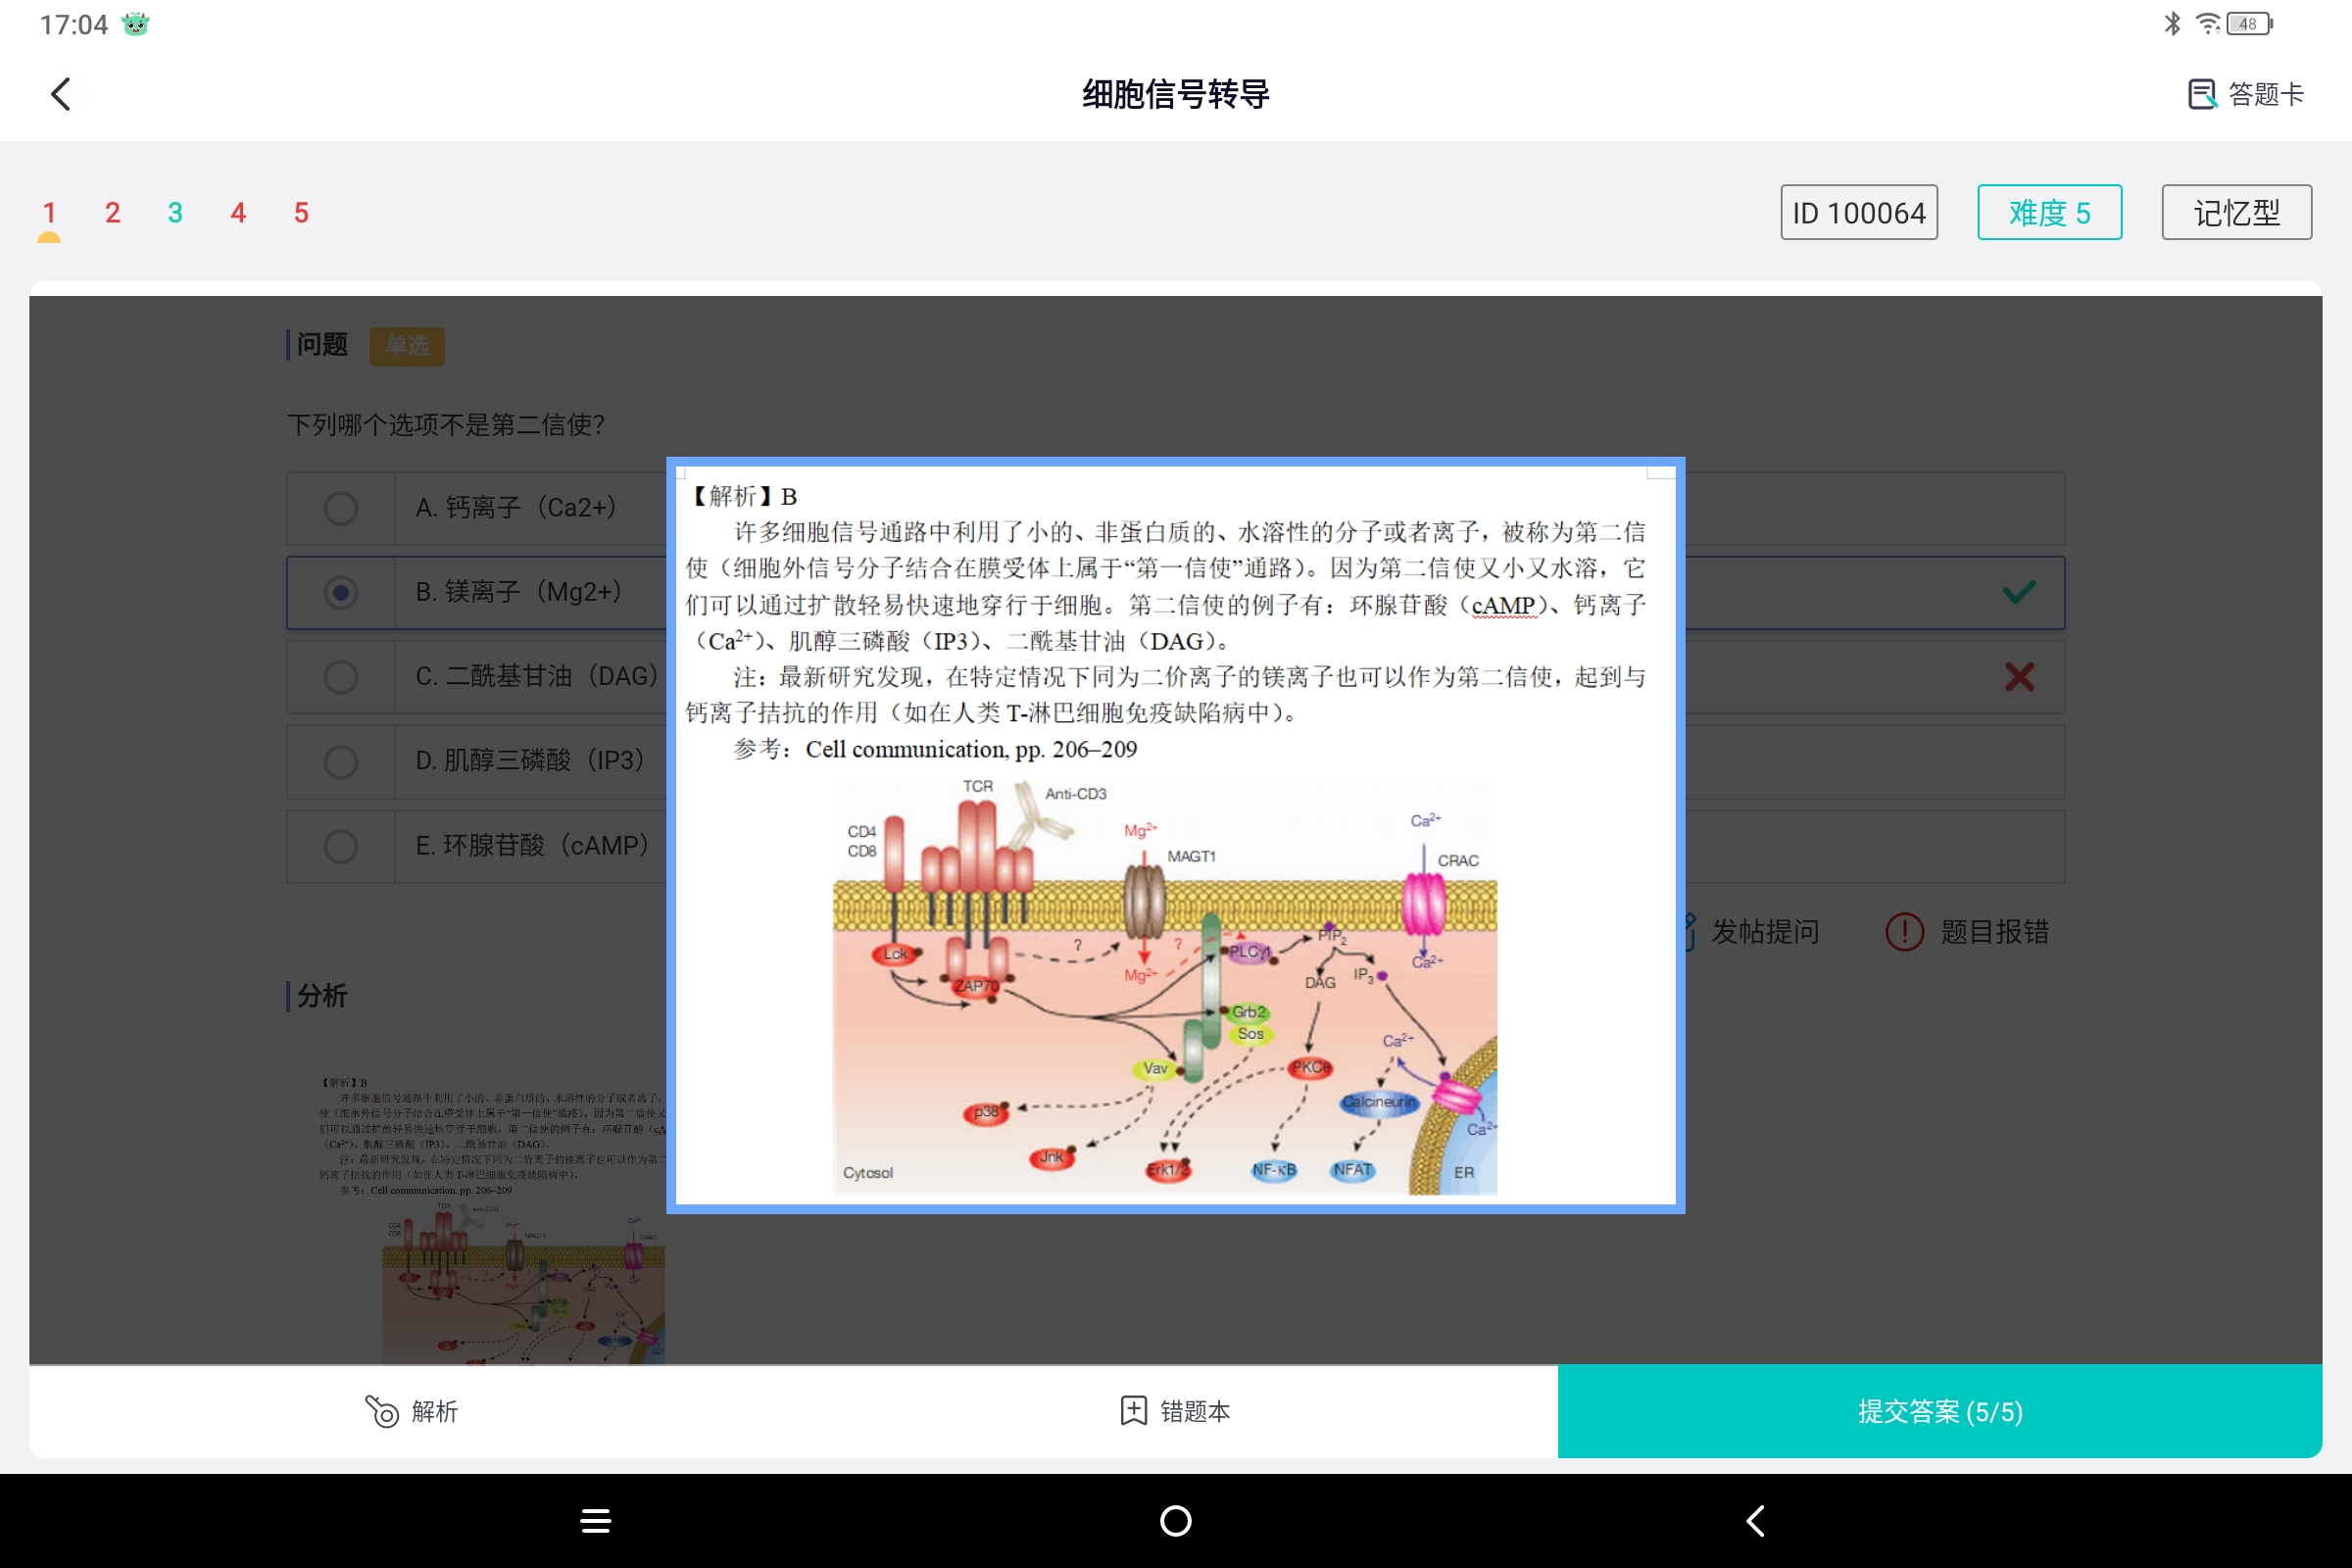Click the battery indicator in status bar
Viewport: 2352px width, 1568px height.
point(2250,24)
